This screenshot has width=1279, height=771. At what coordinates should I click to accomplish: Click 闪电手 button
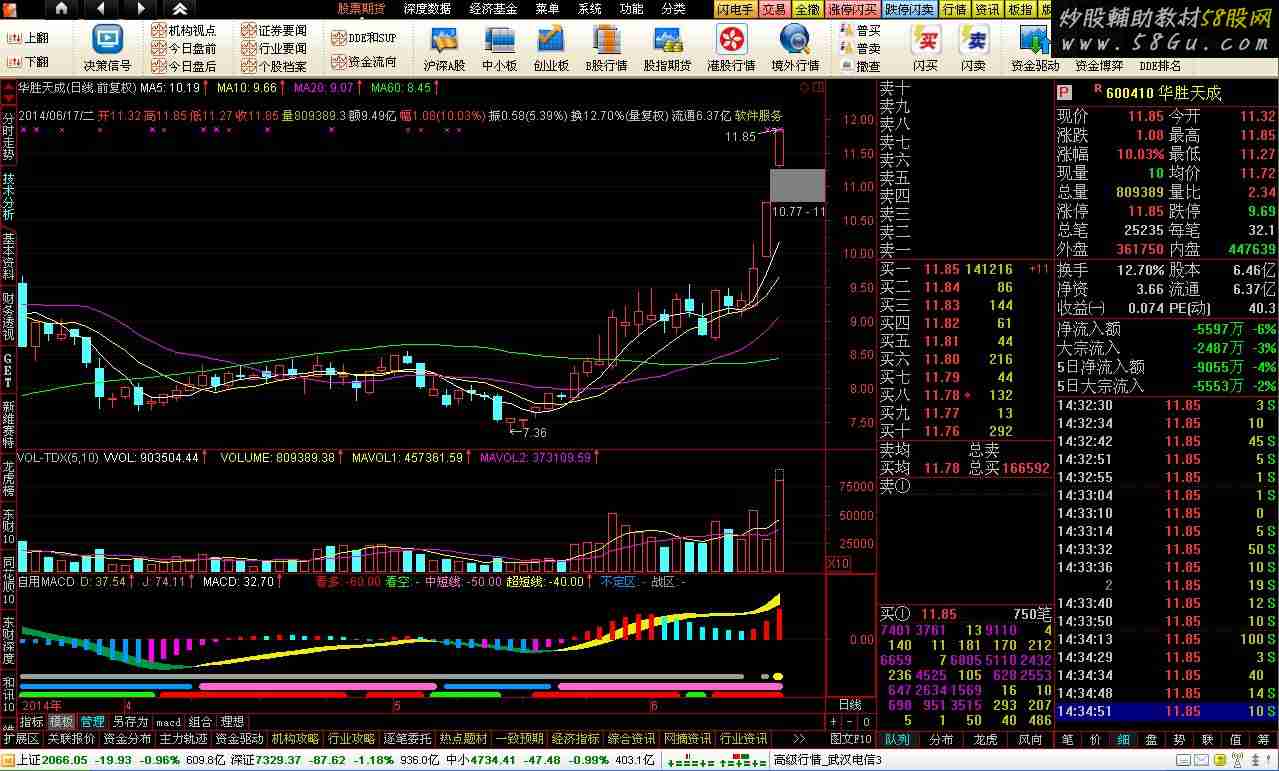735,9
